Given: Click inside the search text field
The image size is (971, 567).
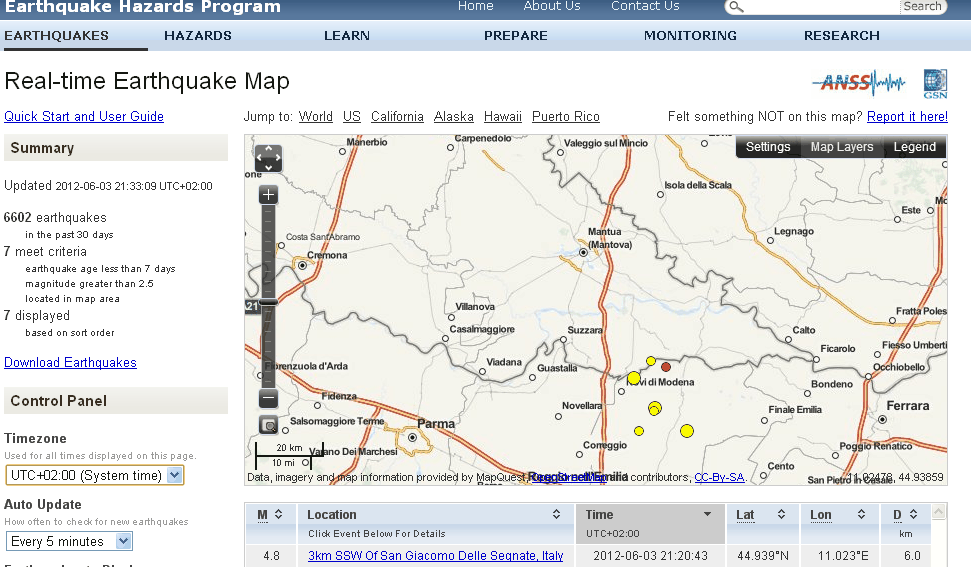Looking at the screenshot, I should tap(820, 7).
